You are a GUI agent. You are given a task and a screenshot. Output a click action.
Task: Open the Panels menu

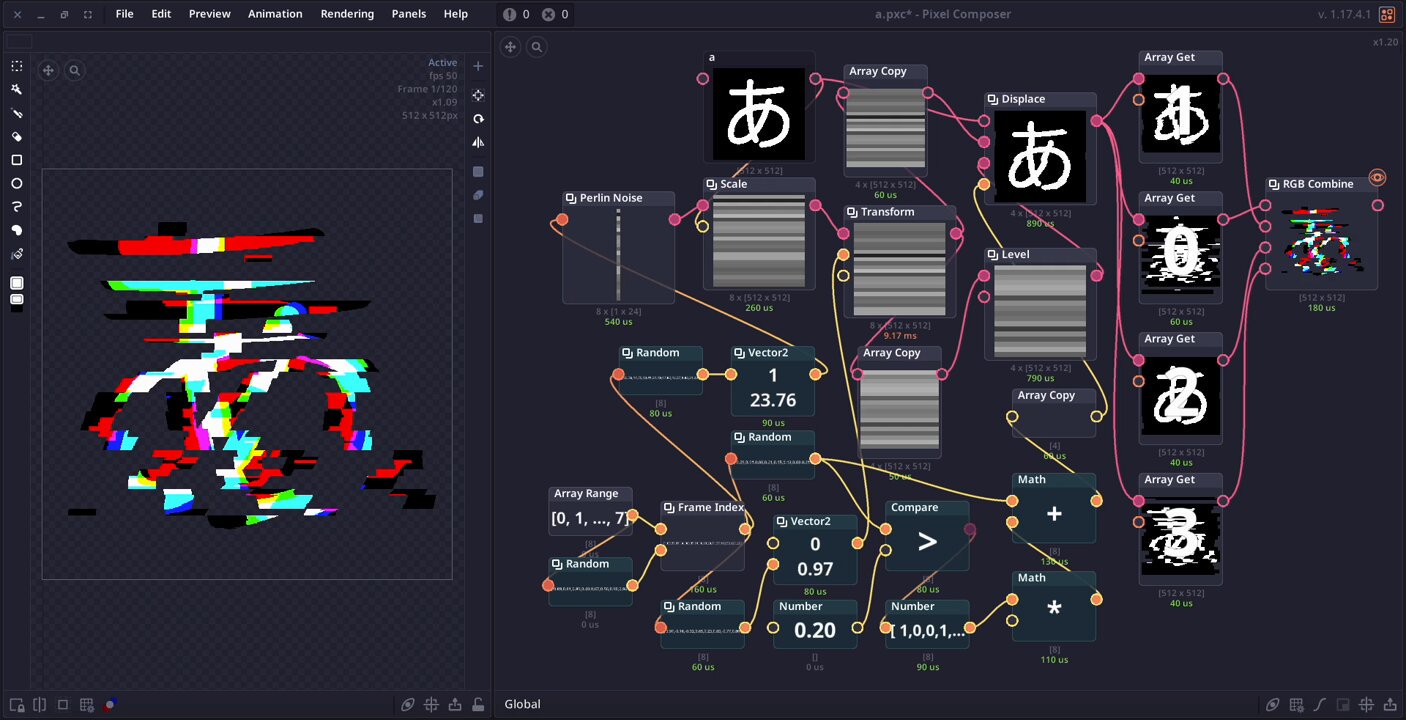click(x=408, y=14)
